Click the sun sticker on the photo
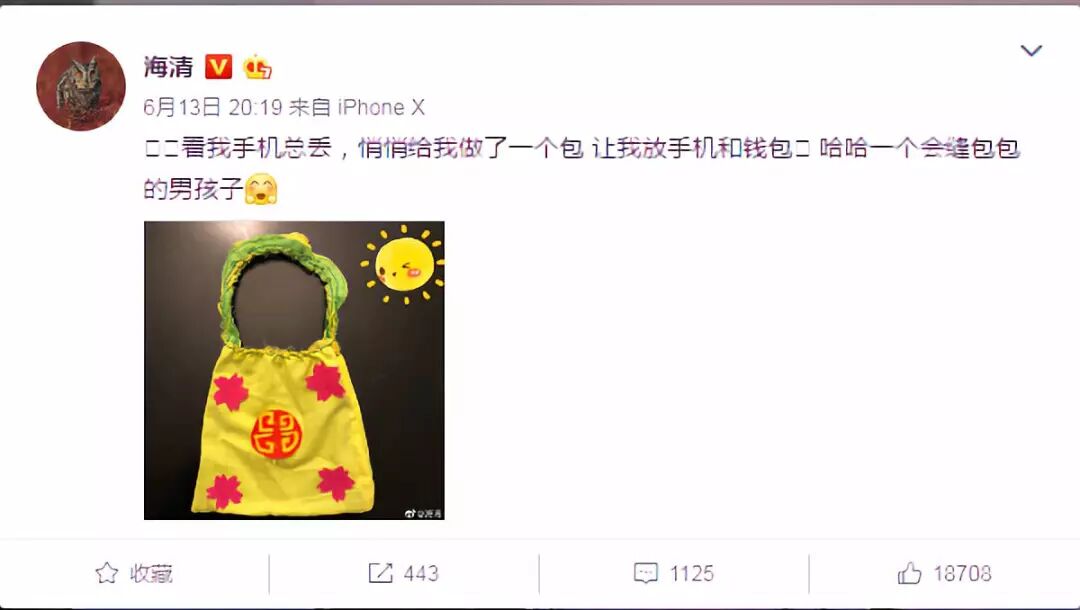 pyautogui.click(x=404, y=265)
